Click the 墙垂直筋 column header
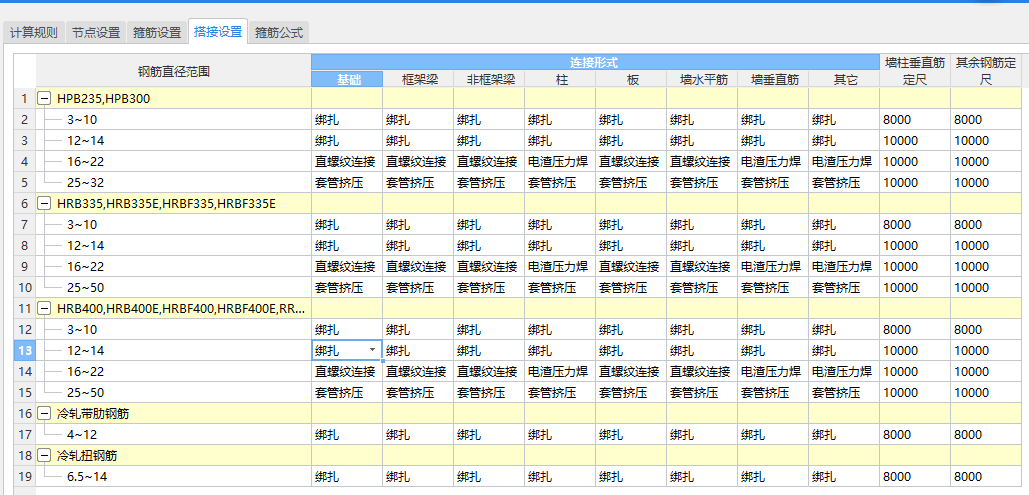Viewport: 1029px width, 495px height. pos(773,79)
